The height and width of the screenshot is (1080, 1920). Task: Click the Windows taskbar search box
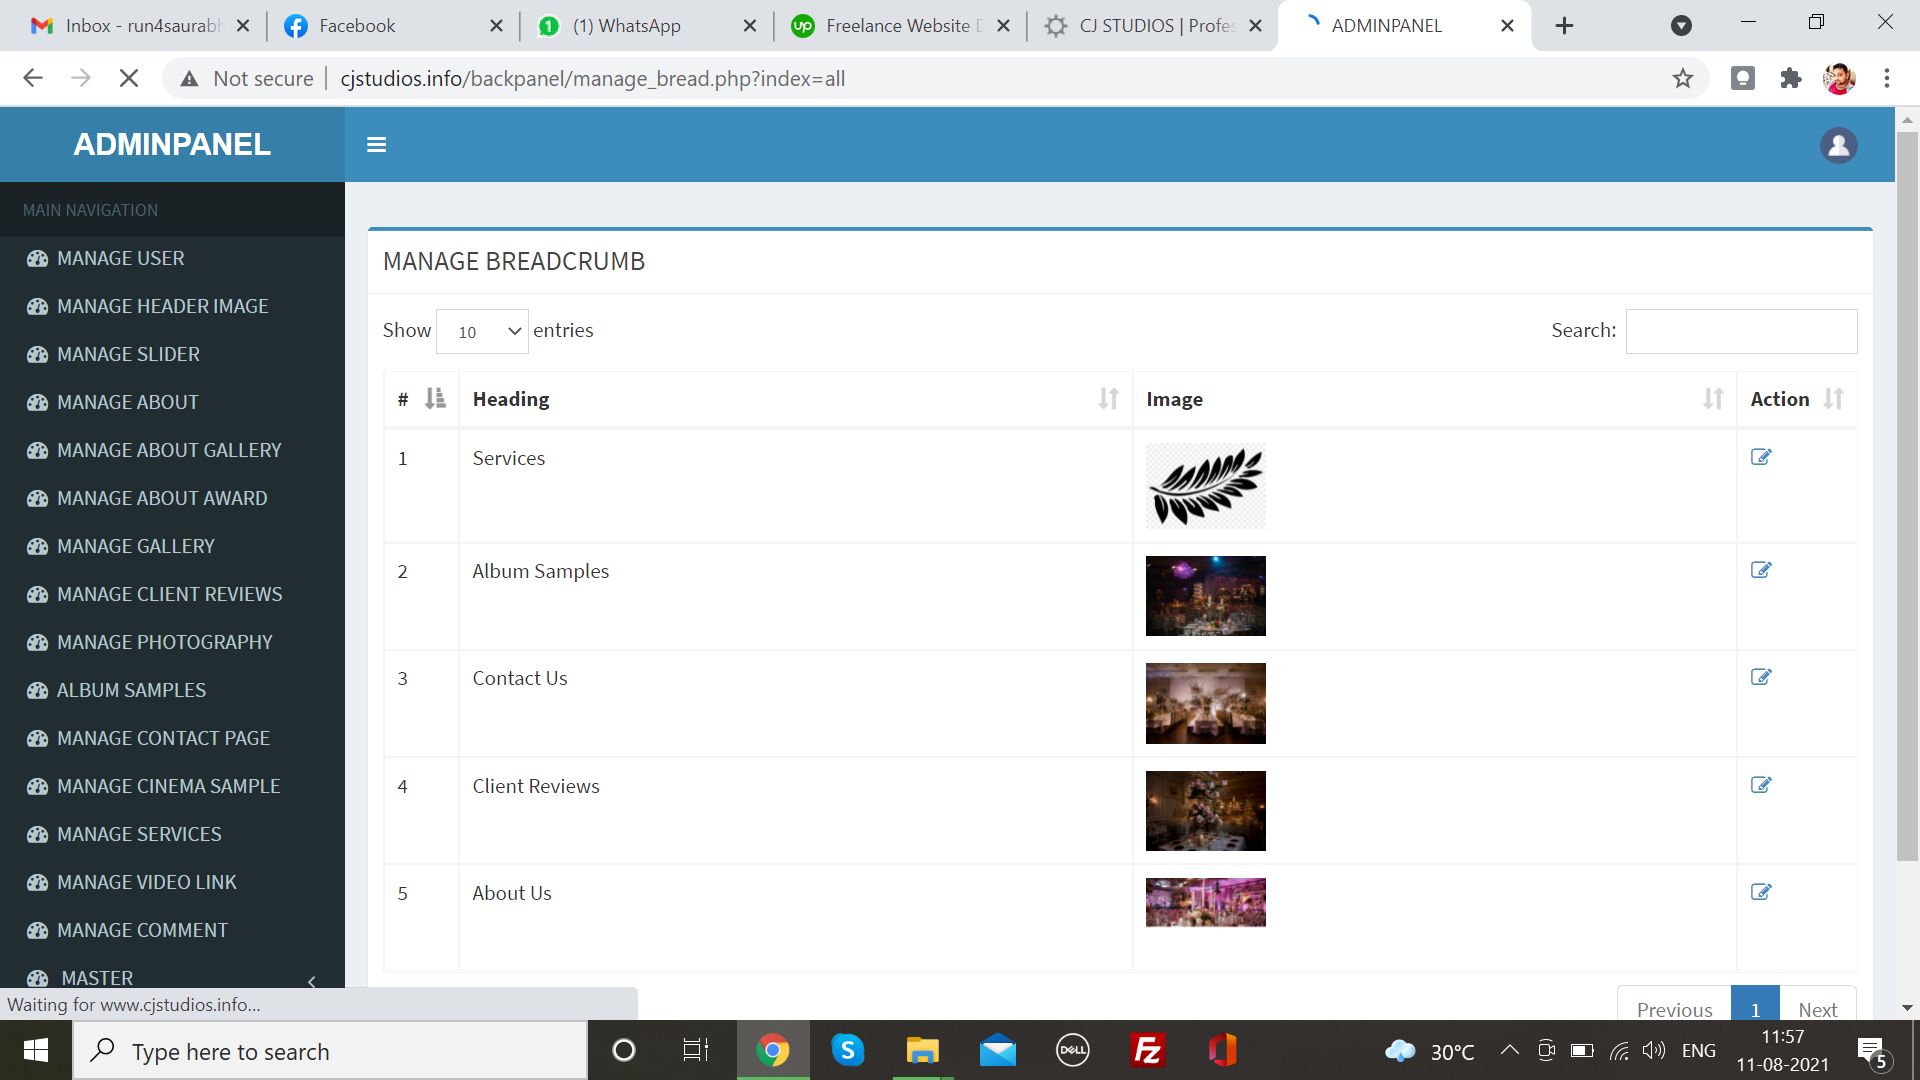click(330, 1050)
